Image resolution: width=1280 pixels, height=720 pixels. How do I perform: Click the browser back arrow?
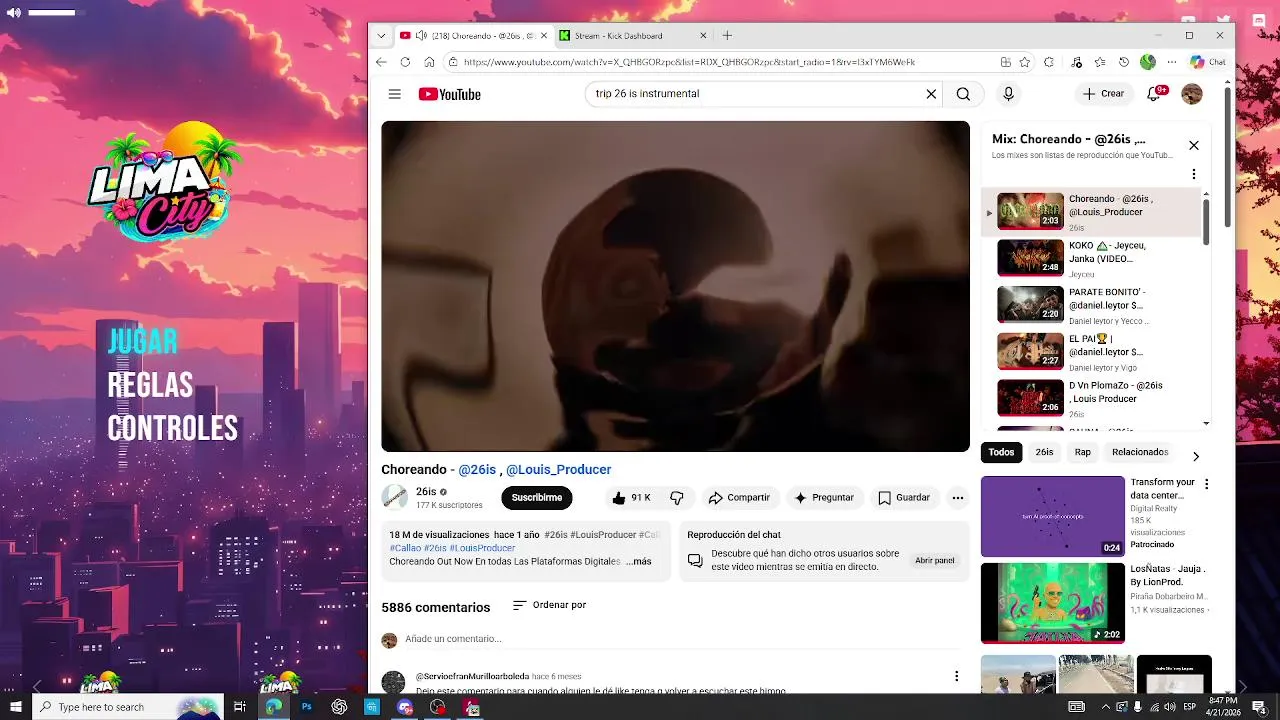coord(381,62)
